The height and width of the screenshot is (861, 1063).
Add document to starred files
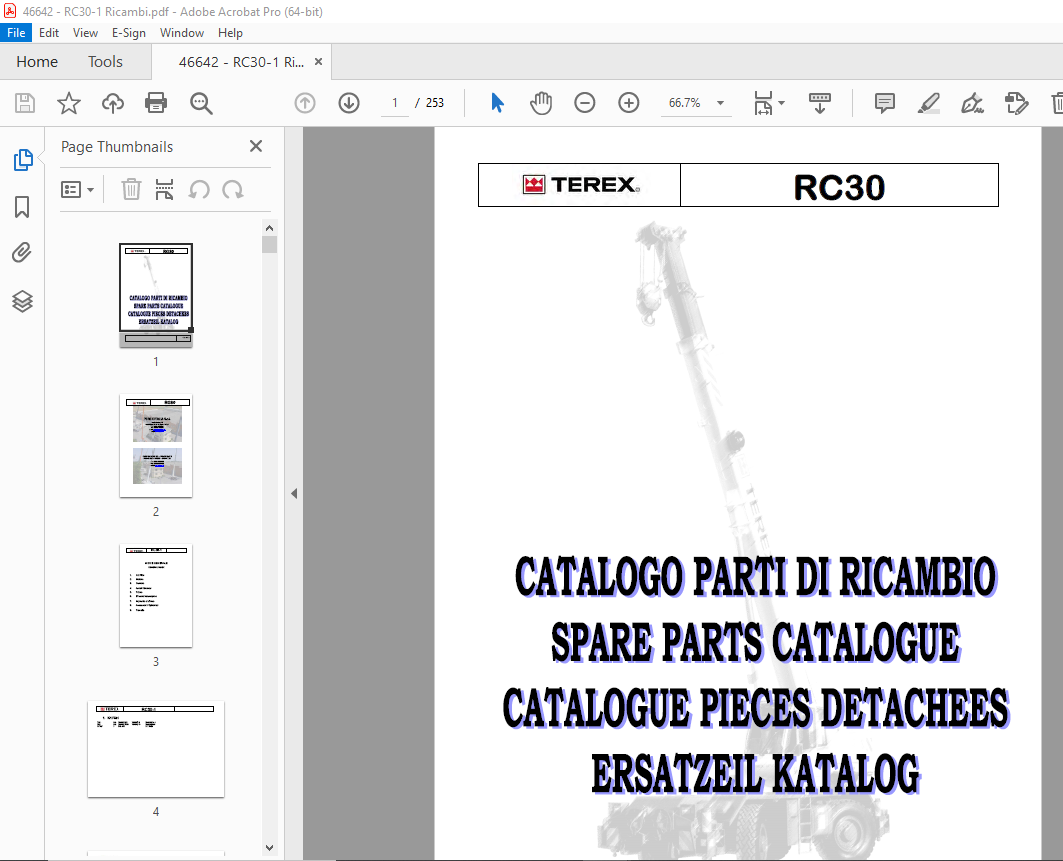(68, 103)
